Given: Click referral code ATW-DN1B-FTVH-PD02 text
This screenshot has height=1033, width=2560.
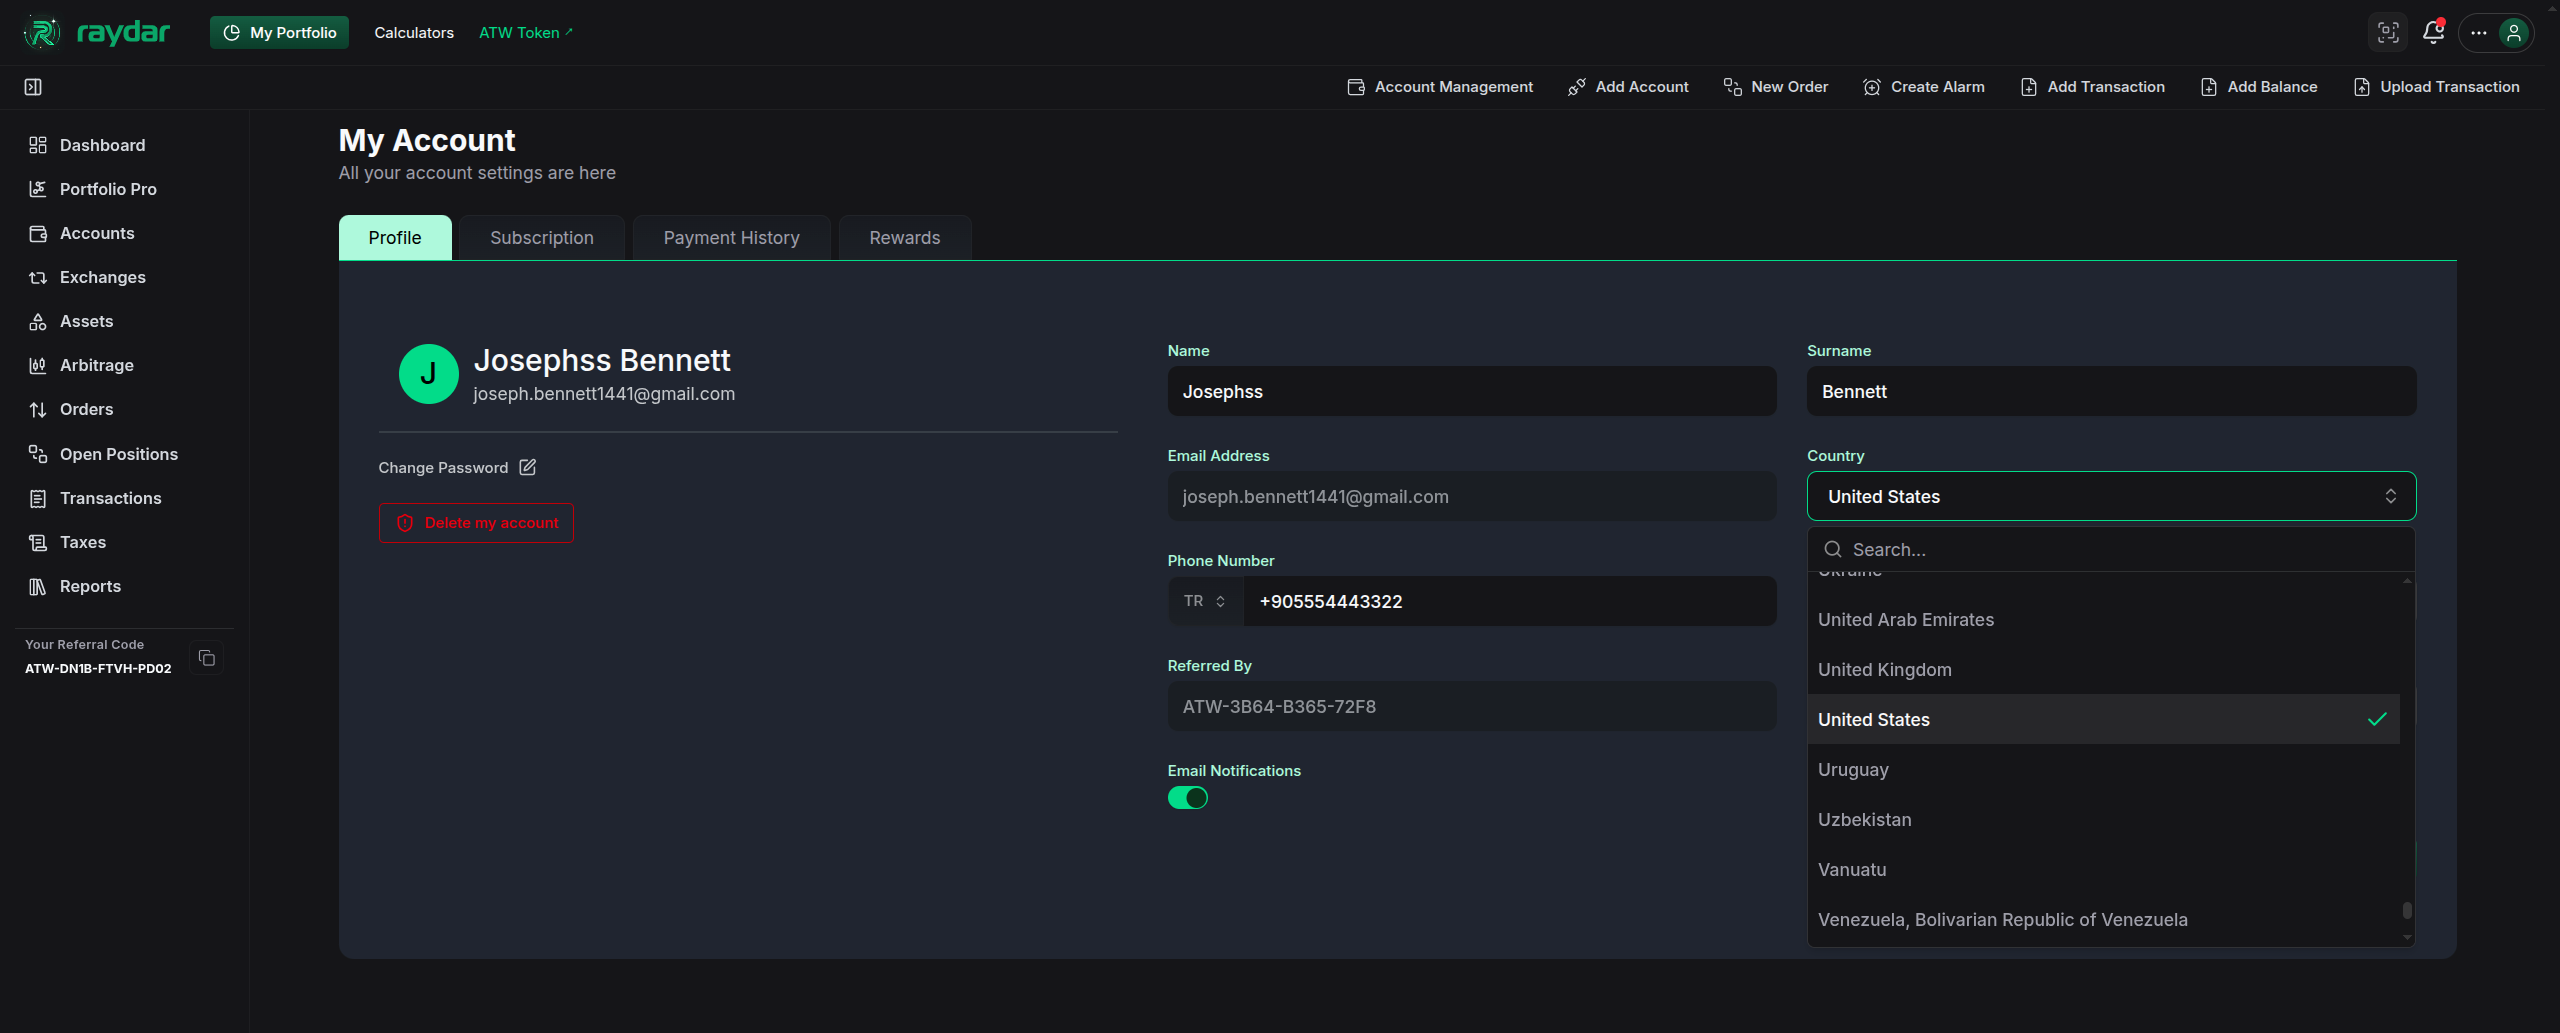Looking at the screenshot, I should coord(98,669).
